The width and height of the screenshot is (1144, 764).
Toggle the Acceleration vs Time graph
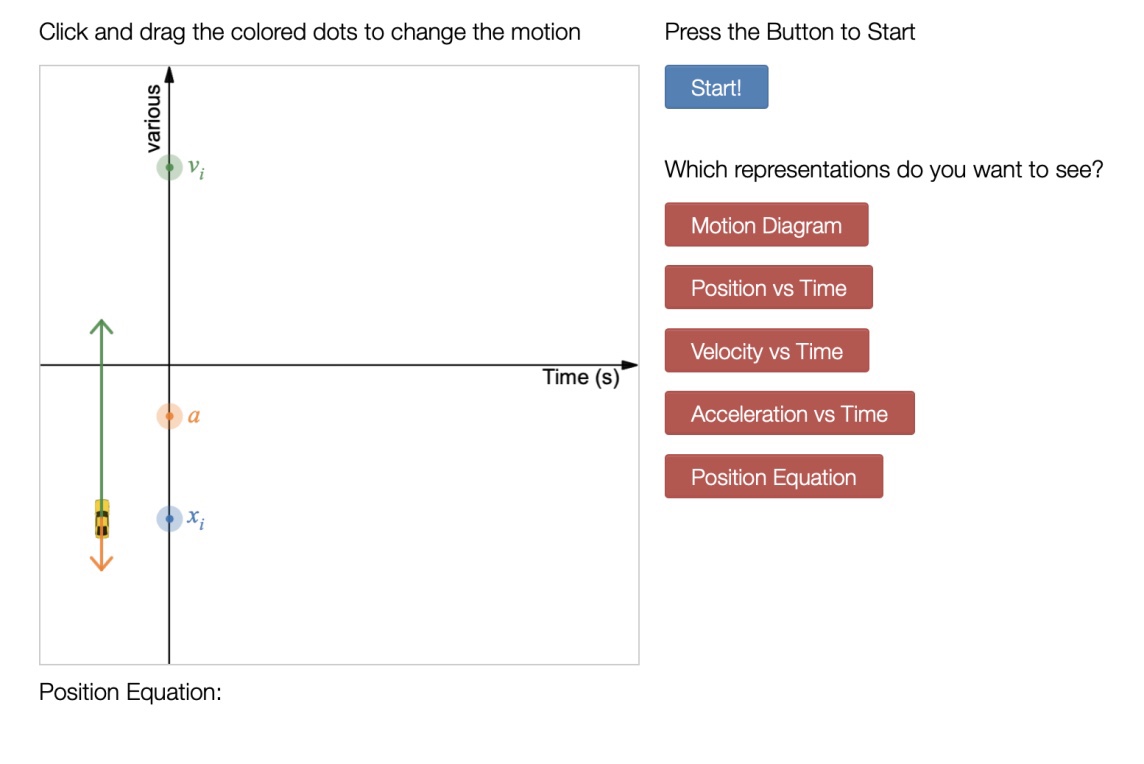[789, 414]
